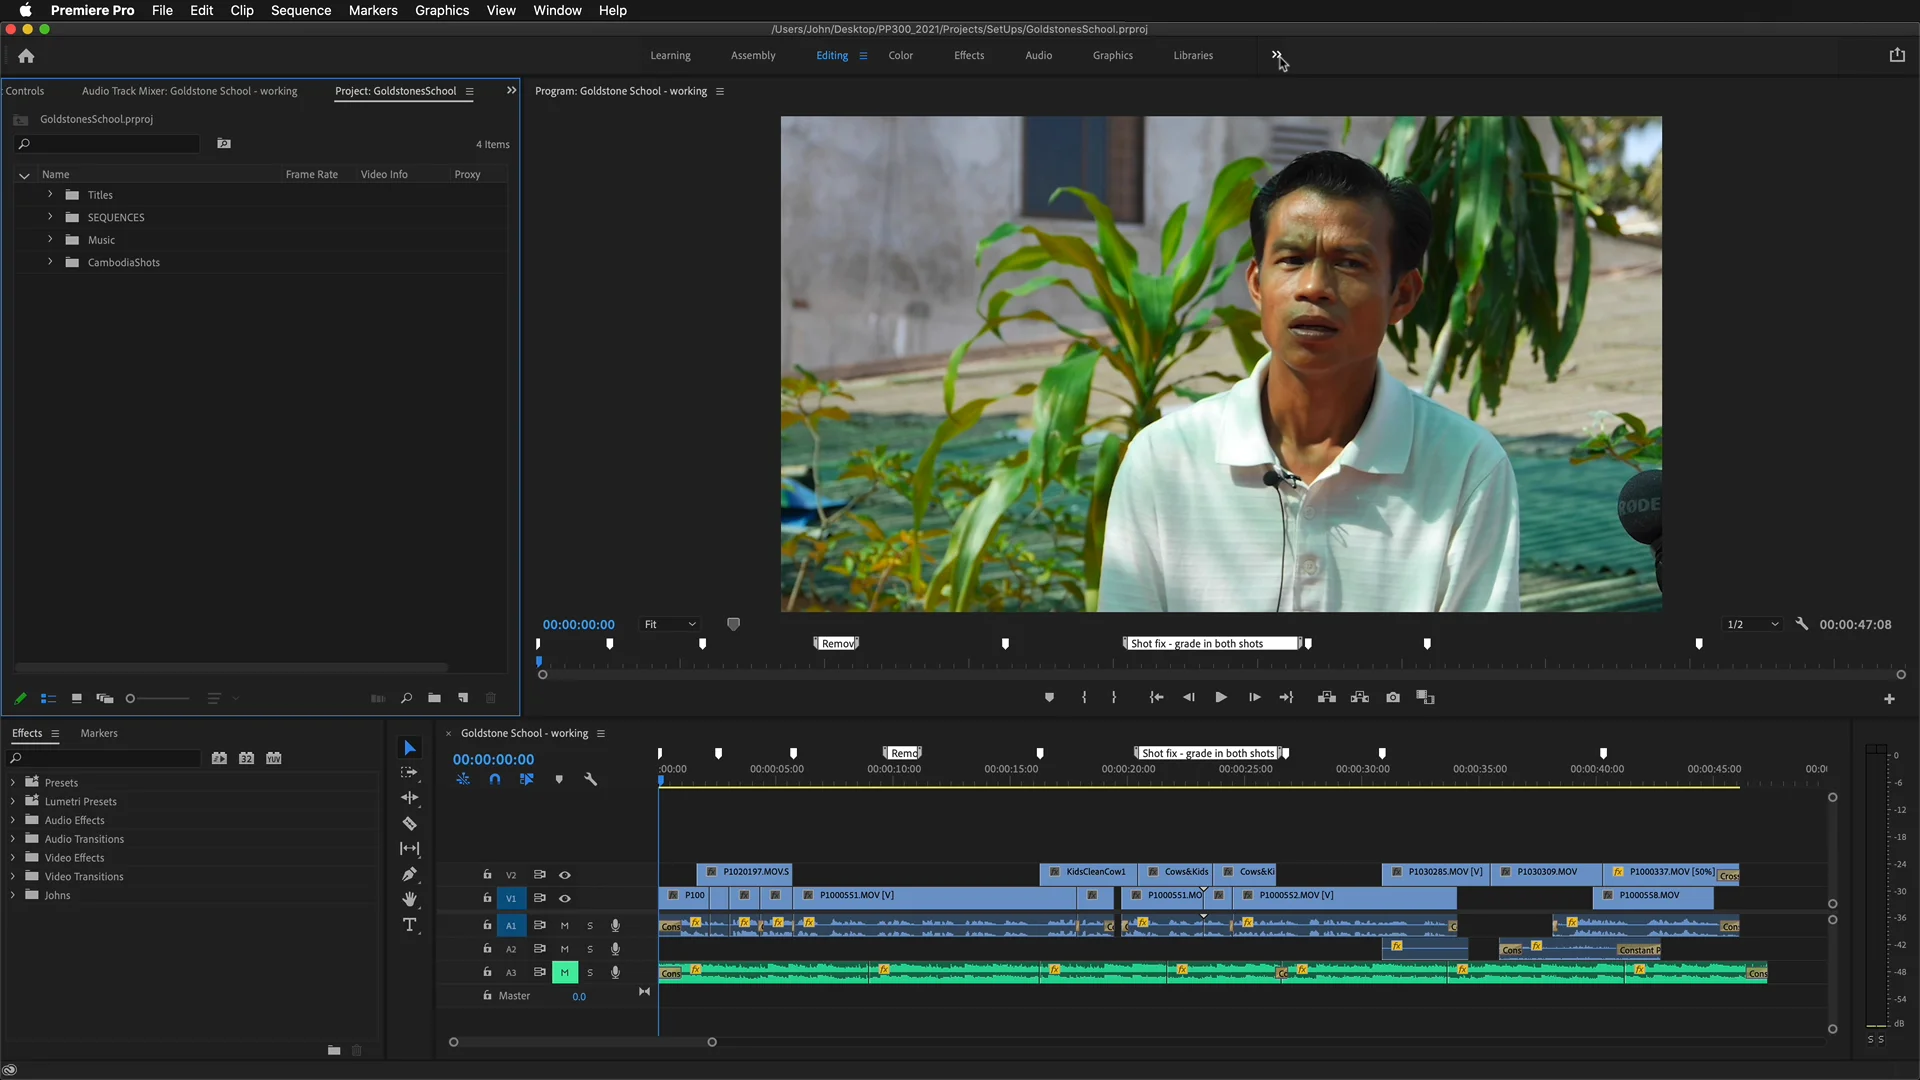Select the Razor tool
The image size is (1920, 1080).
tap(409, 824)
